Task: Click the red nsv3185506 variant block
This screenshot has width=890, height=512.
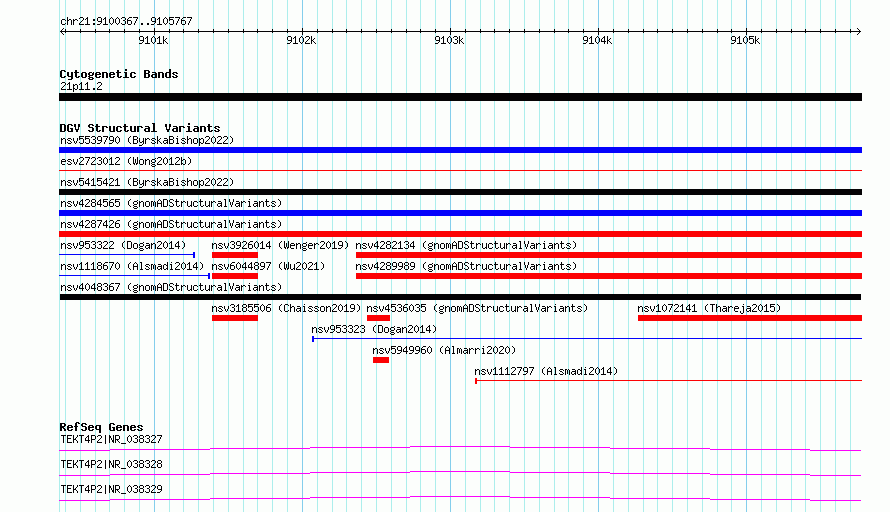Action: 235,318
